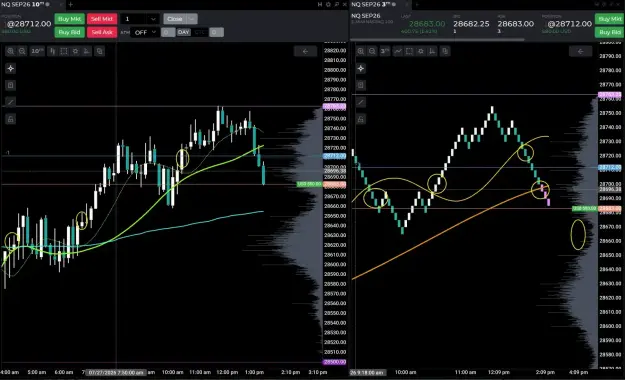The width and height of the screenshot is (625, 380).
Task: Select the NQ SEP26 10m chart tab
Action: click(25, 4)
